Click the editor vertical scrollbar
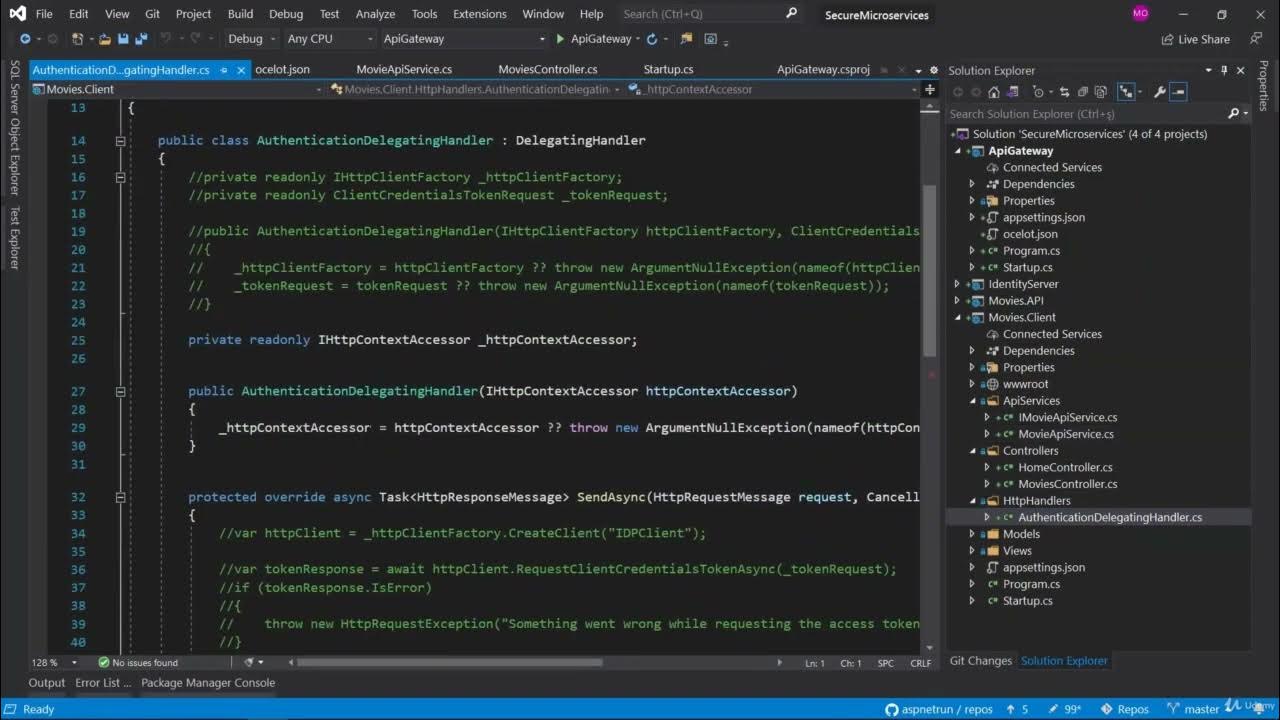The image size is (1280, 720). (929, 270)
